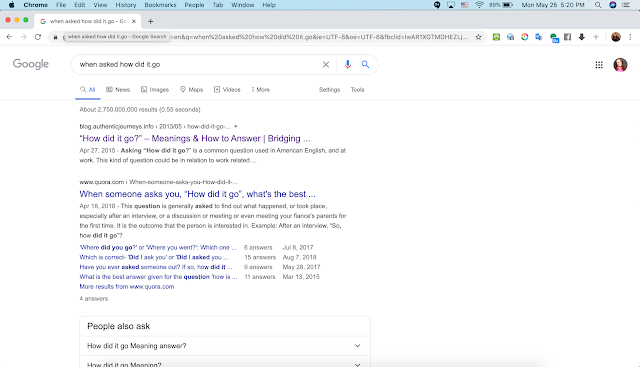Click the green extension icon in toolbar

[x=496, y=37]
